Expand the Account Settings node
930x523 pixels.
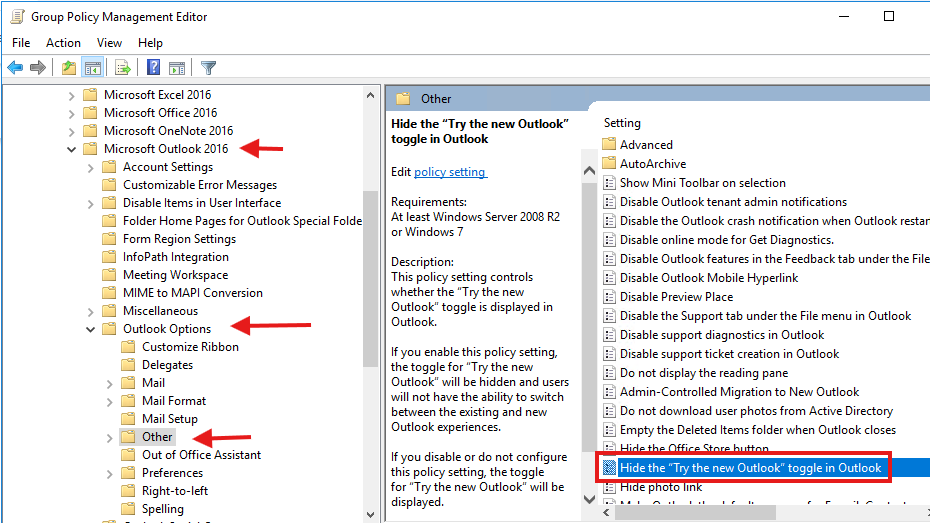tap(90, 168)
